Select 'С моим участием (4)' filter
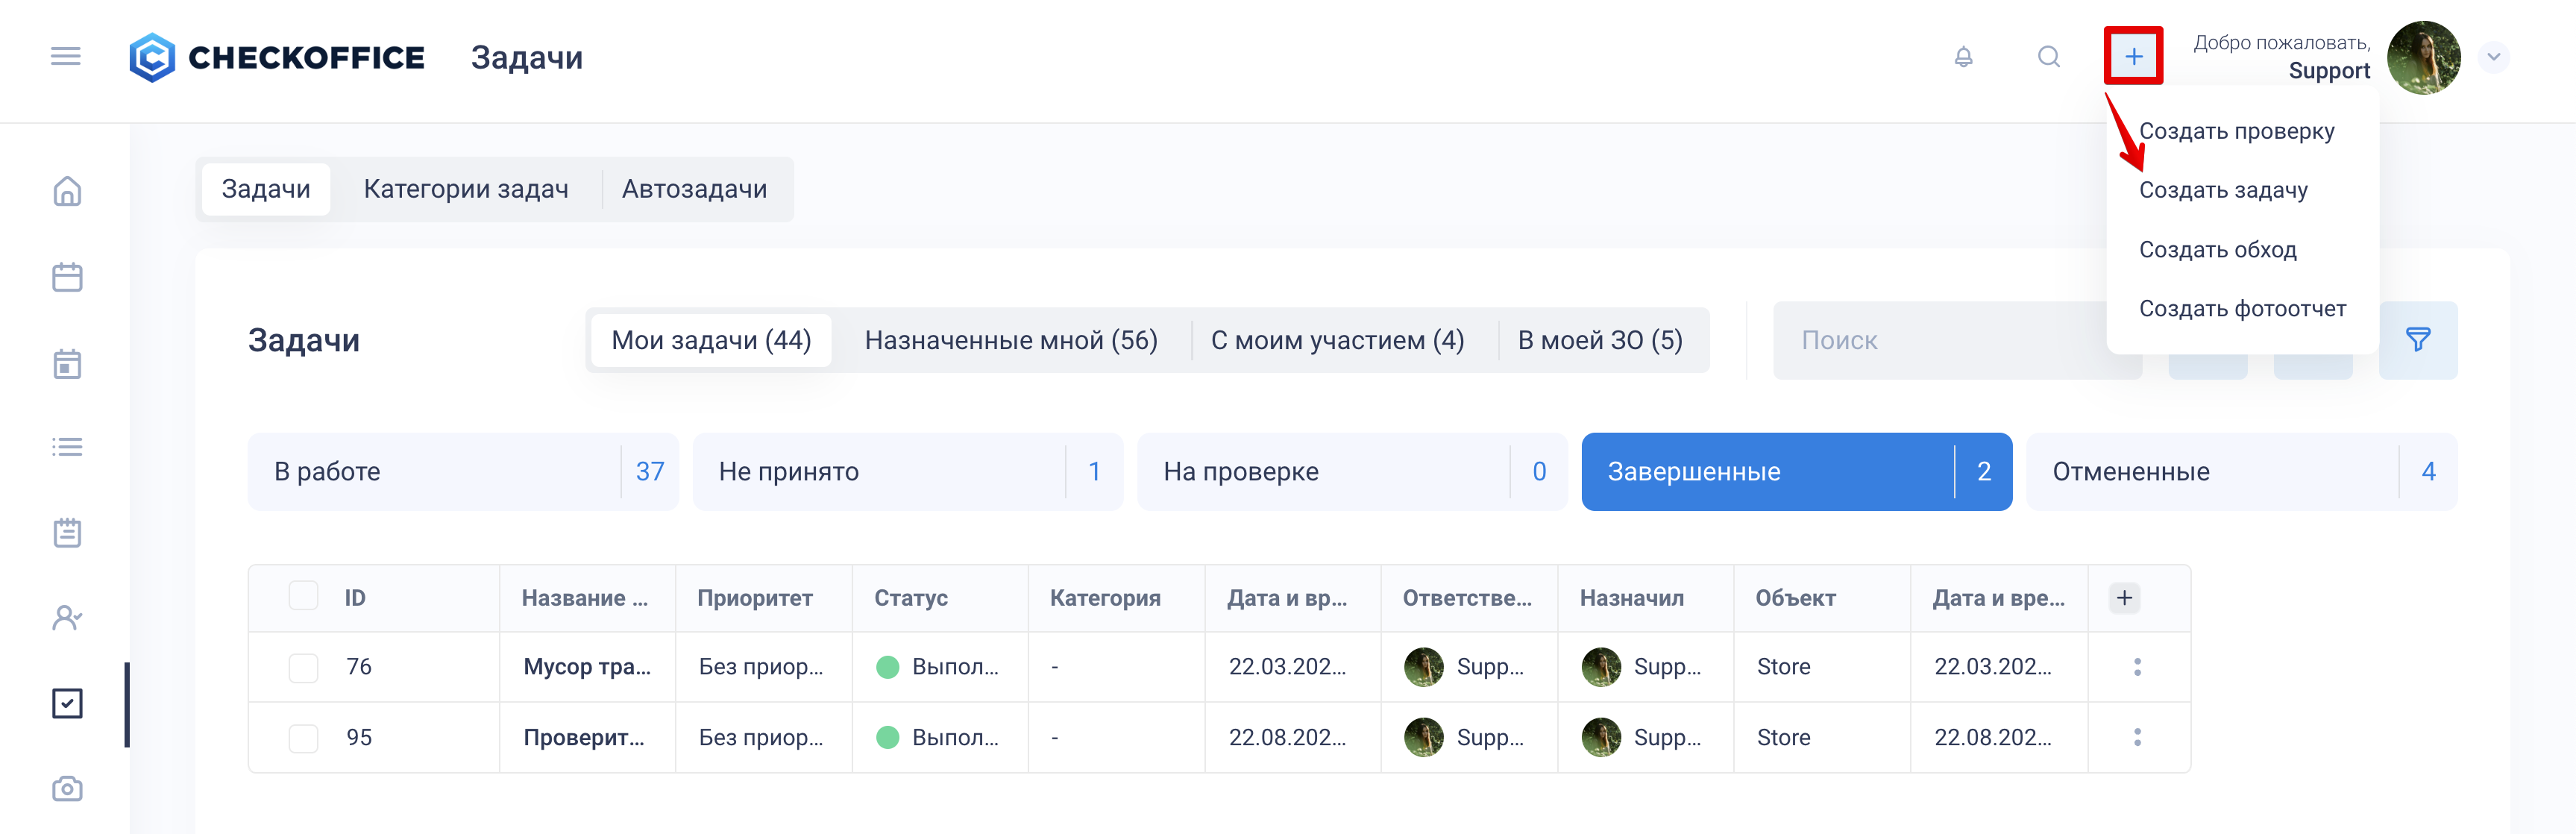 click(x=1337, y=340)
